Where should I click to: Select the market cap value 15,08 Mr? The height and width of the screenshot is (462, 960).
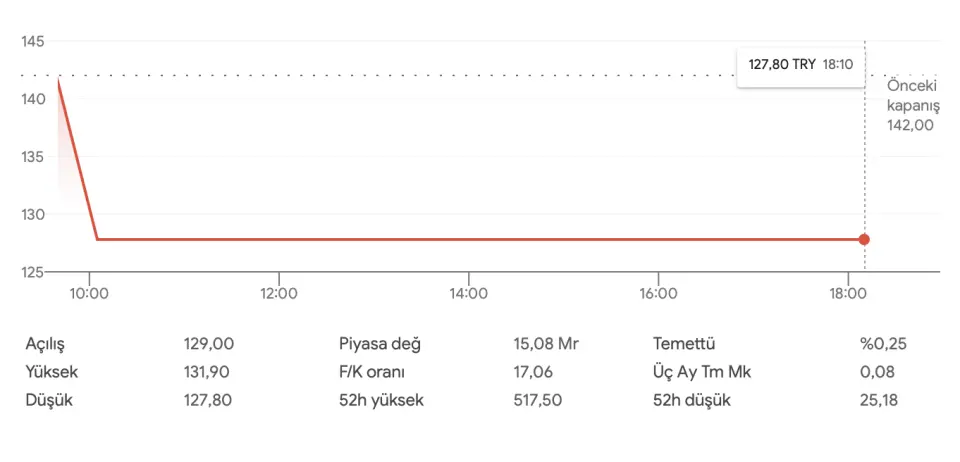point(546,344)
